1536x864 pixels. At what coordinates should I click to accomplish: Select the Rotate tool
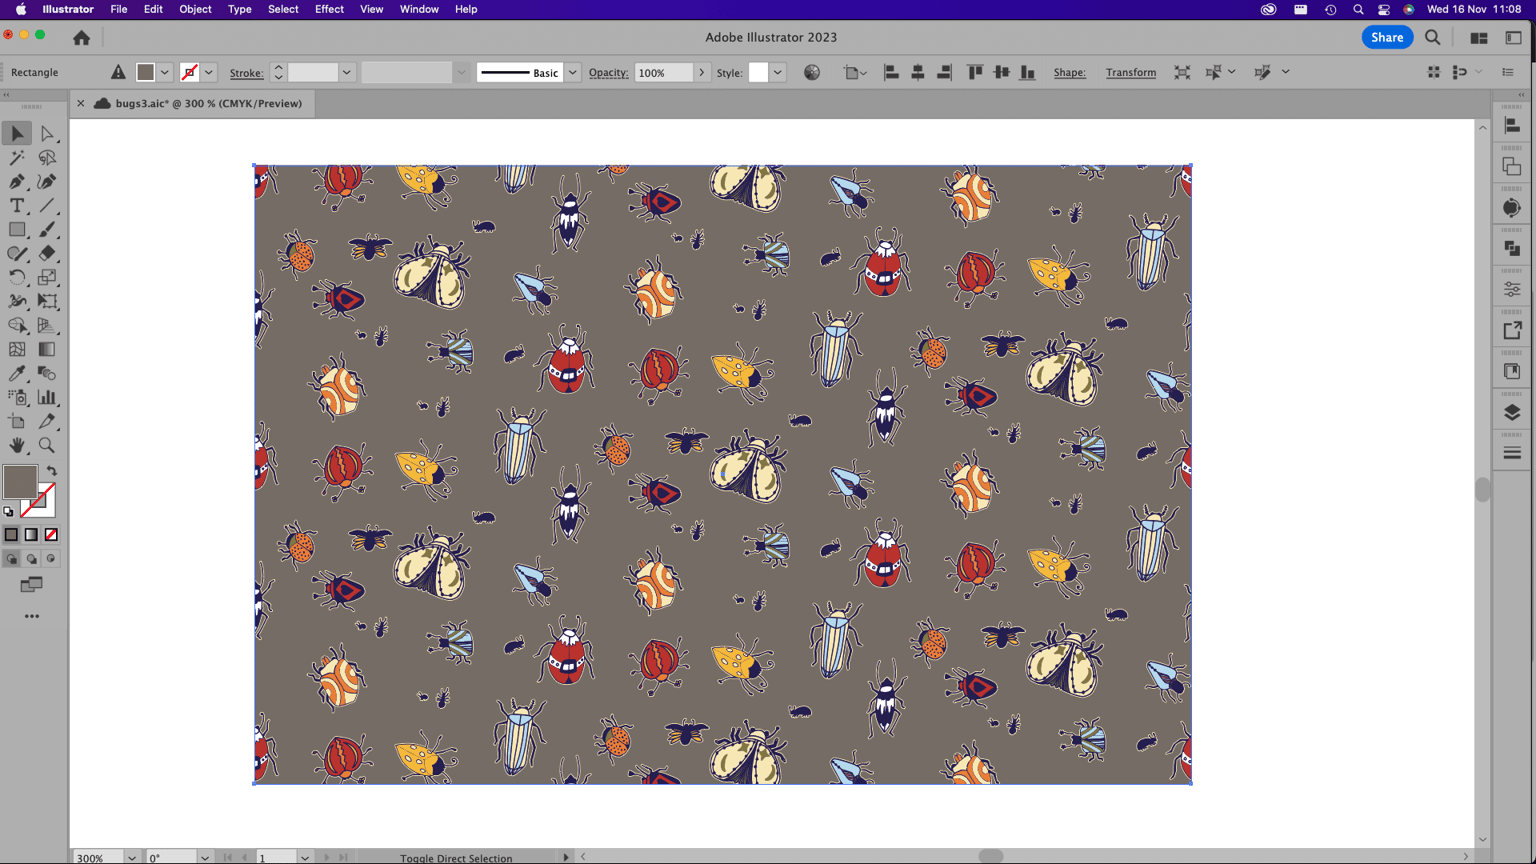click(x=17, y=277)
